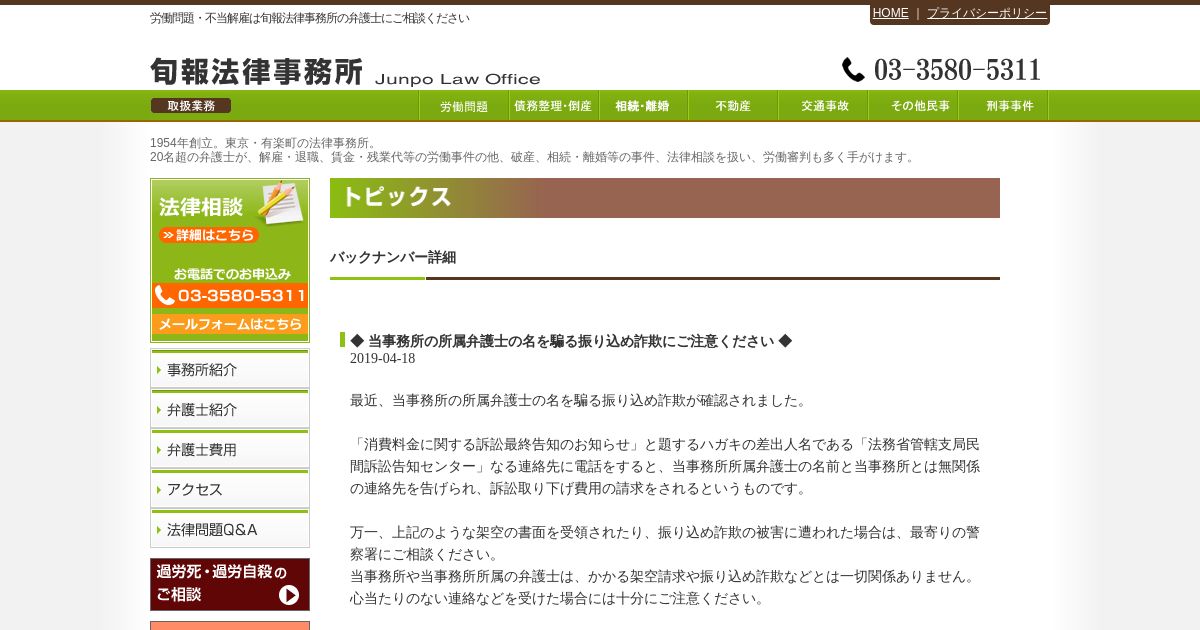This screenshot has height=630, width=1200.
Task: Click the header tagline 労働問題・不当解雇は旬報法律事務所の弁護士にご相談ください
Action: pos(310,18)
